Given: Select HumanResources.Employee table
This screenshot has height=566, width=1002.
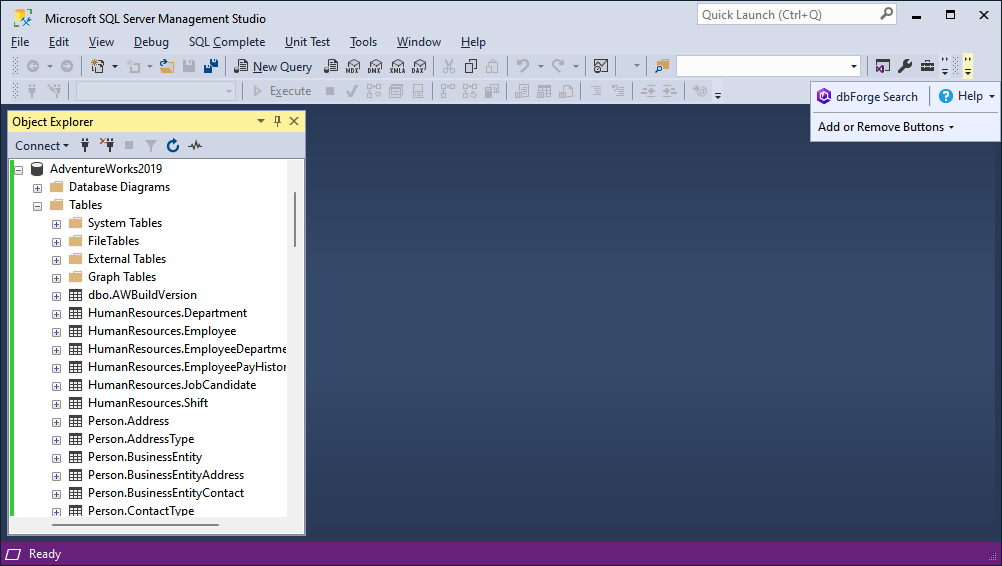Looking at the screenshot, I should [162, 331].
